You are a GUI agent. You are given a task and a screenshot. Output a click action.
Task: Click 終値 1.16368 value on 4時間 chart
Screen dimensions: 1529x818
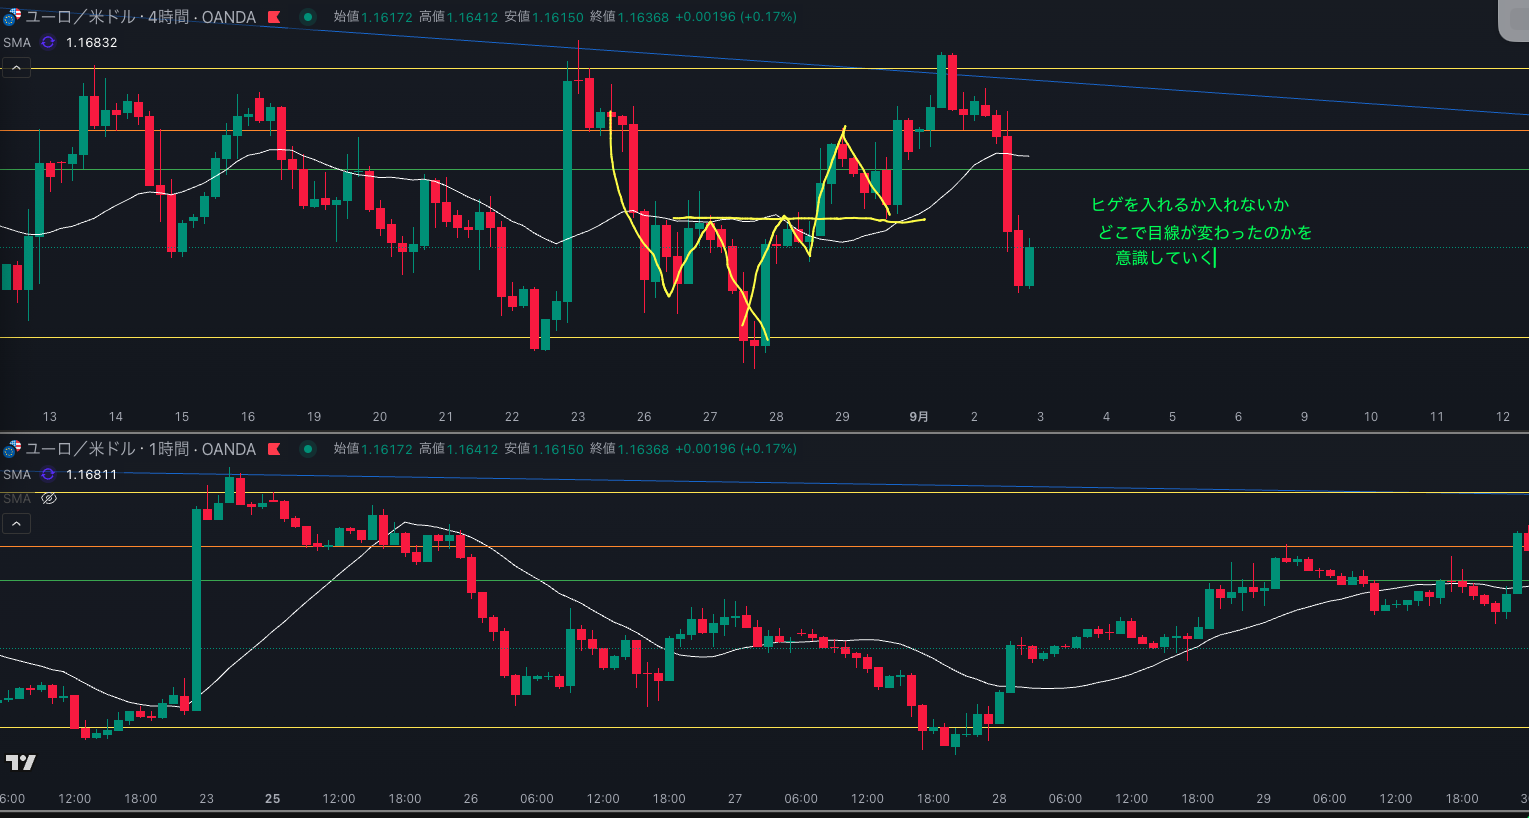[x=629, y=17]
